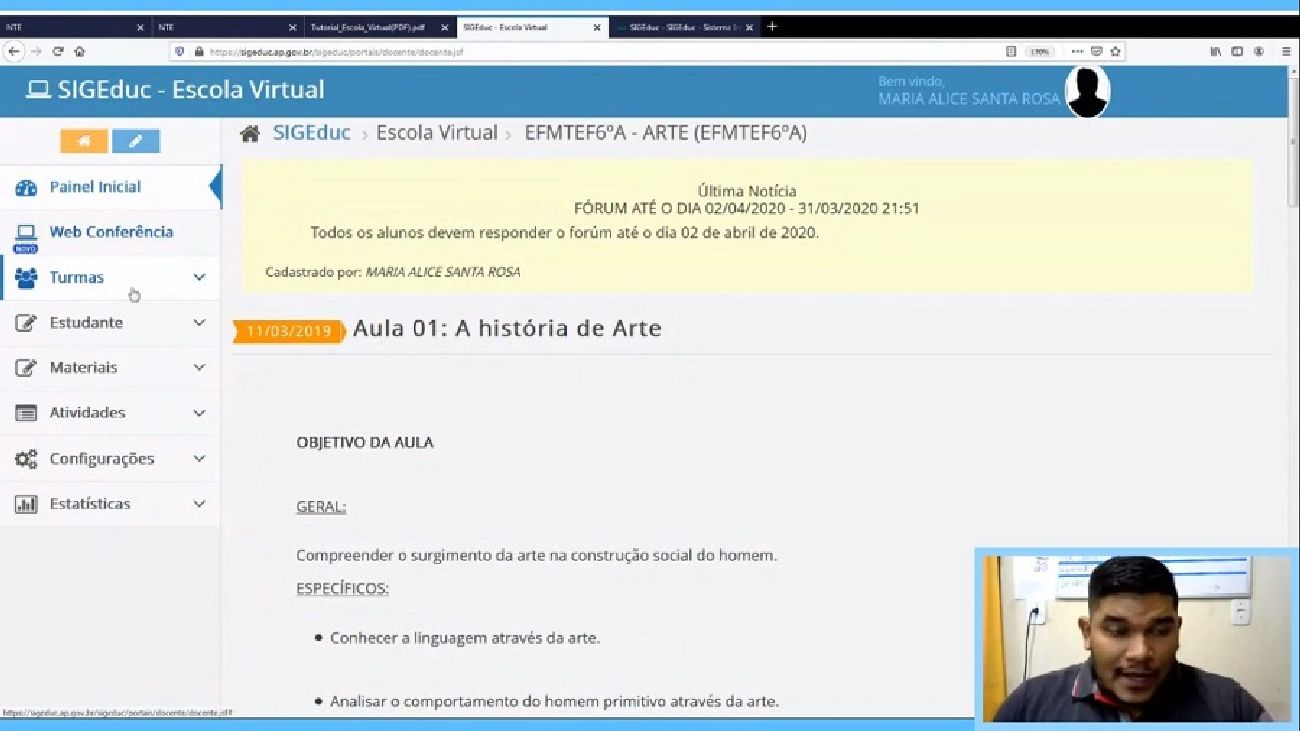Open the Configurações sidebar item

point(110,459)
